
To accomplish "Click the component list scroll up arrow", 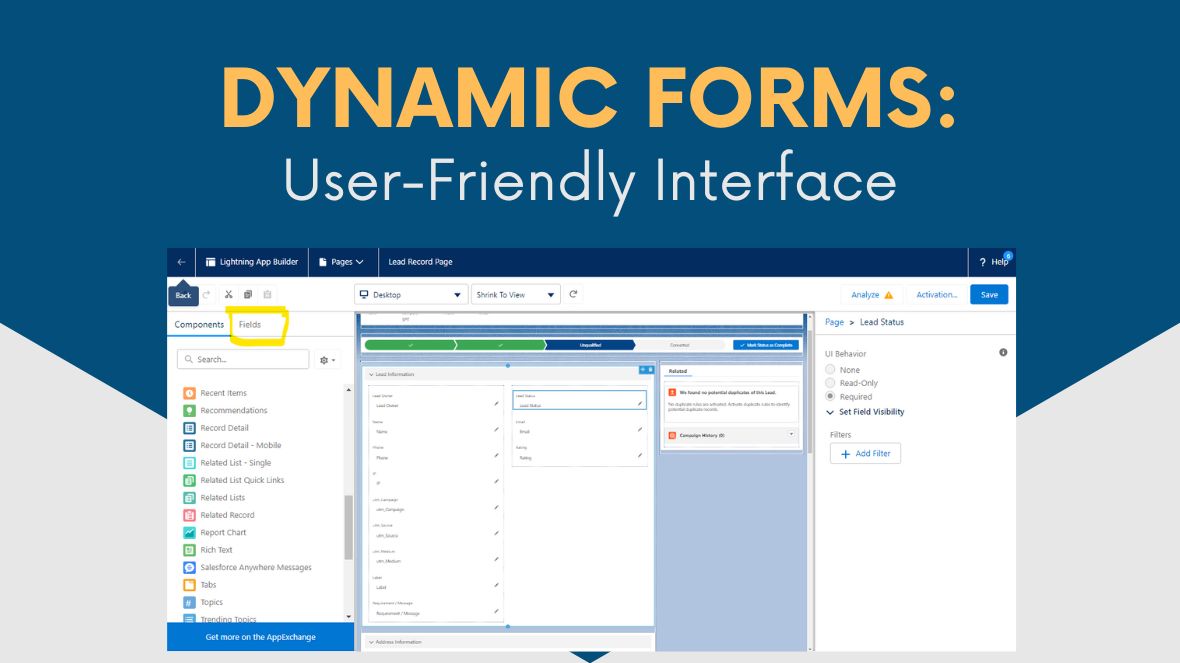I will [x=348, y=390].
